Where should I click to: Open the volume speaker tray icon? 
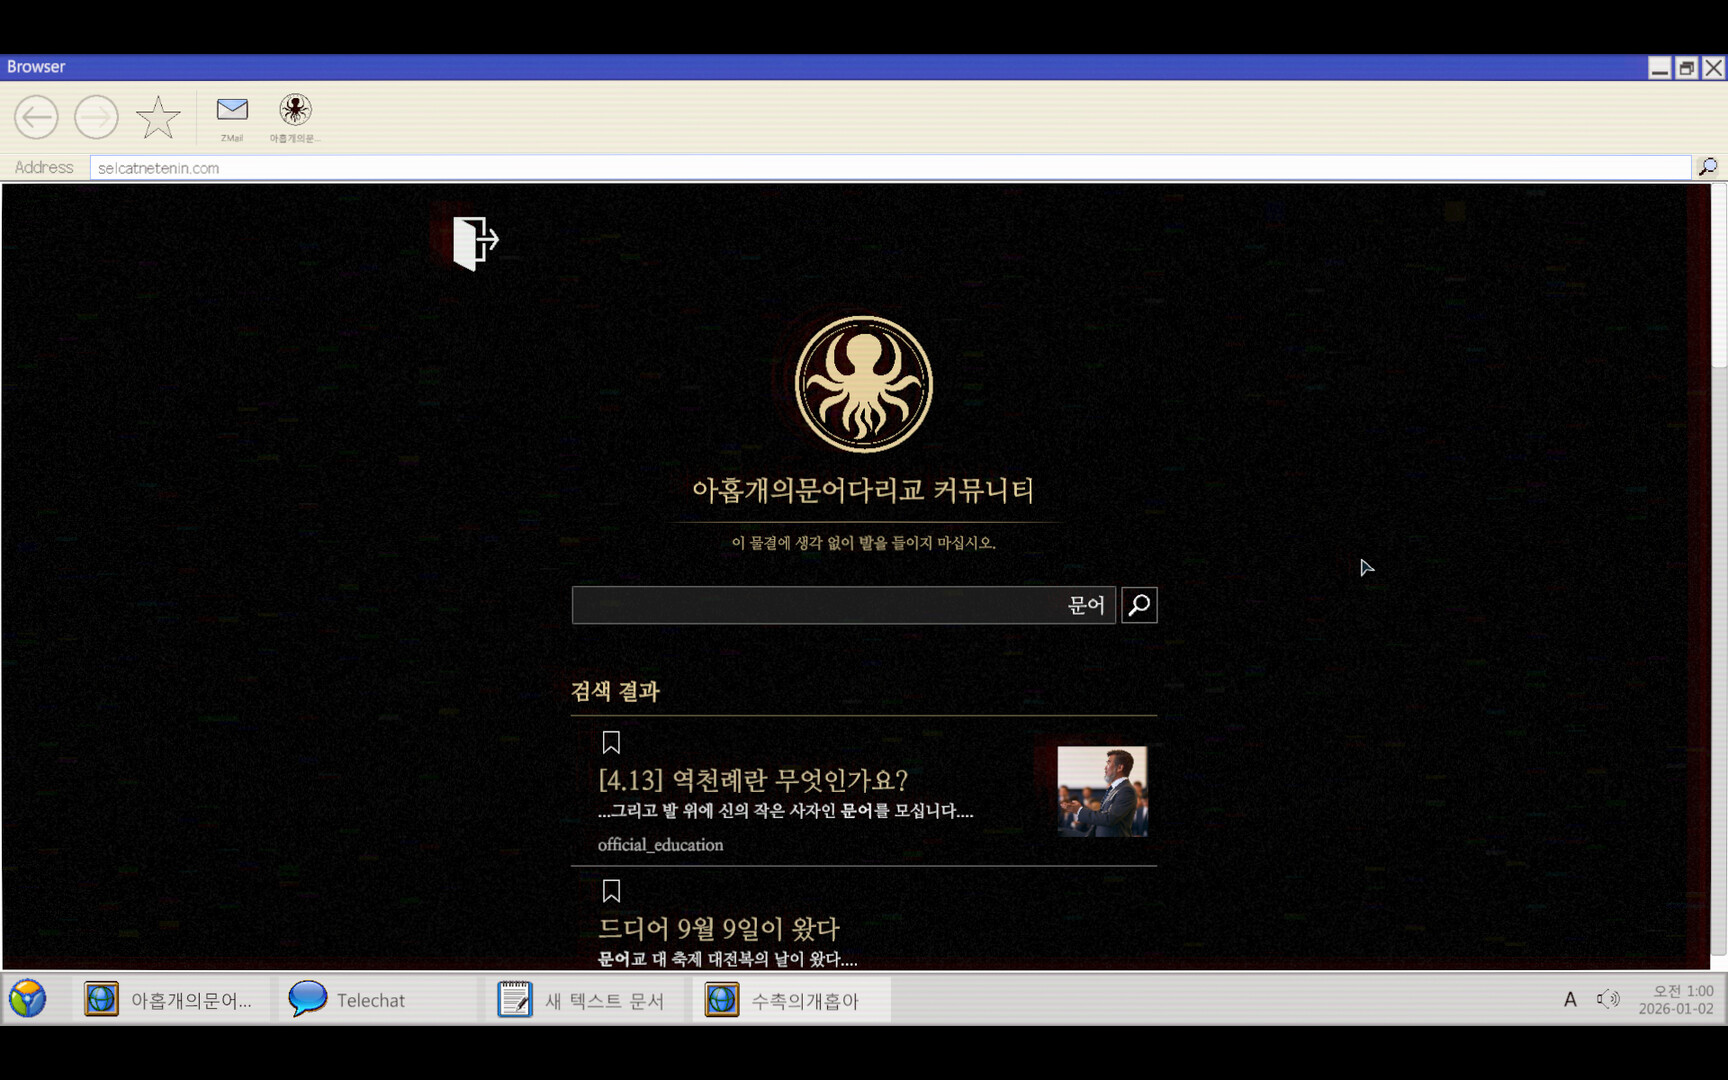click(1608, 999)
